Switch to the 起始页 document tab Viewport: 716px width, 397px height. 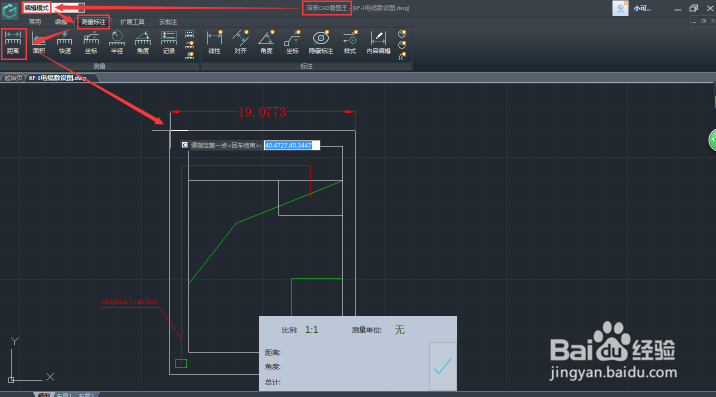point(13,78)
